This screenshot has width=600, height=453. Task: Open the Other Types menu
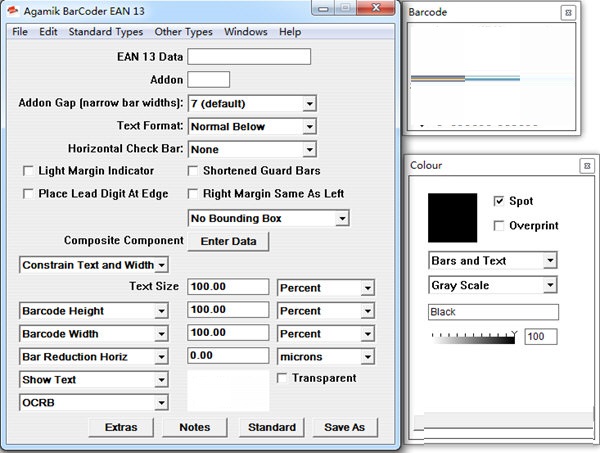[x=183, y=32]
